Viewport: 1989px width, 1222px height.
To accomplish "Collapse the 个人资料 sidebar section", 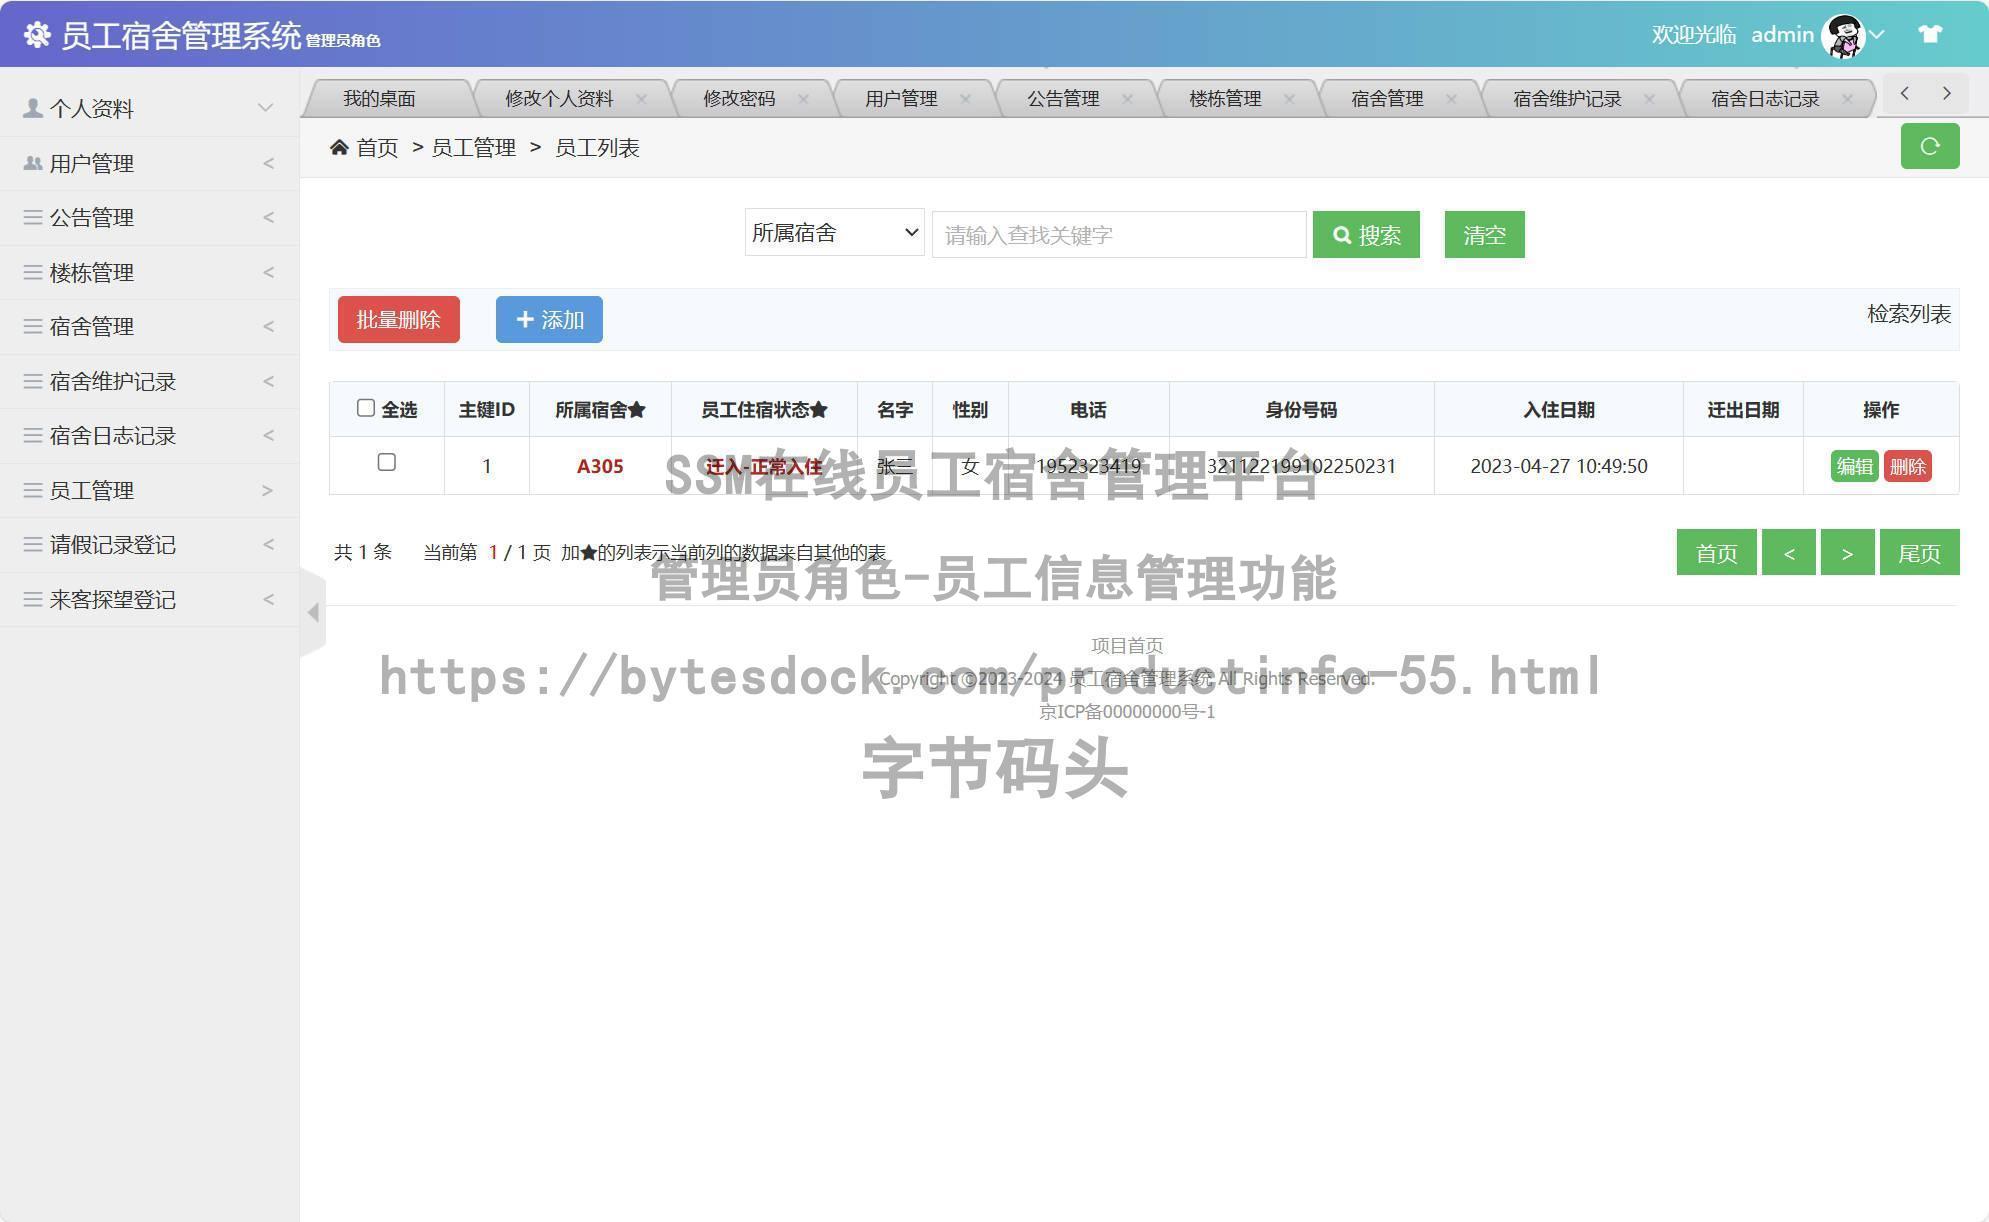I will (266, 108).
